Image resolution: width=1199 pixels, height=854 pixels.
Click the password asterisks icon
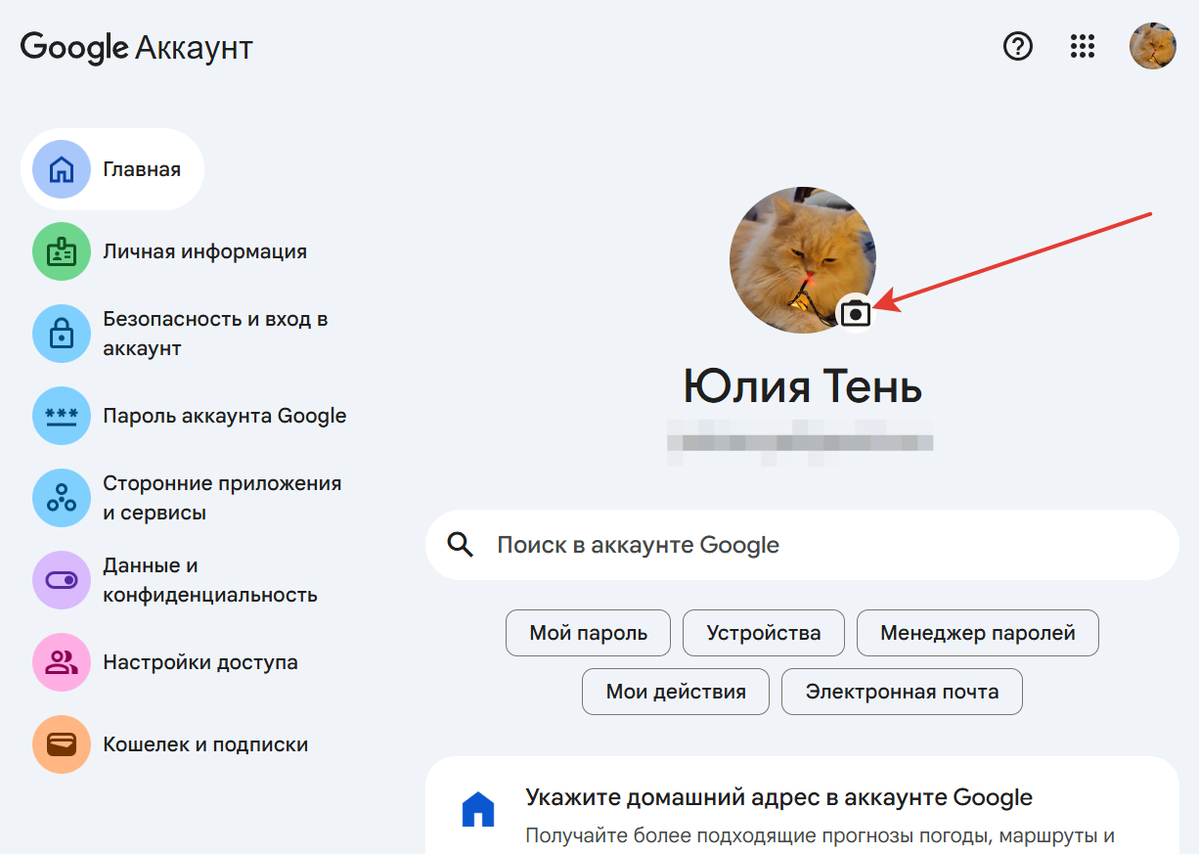[61, 415]
